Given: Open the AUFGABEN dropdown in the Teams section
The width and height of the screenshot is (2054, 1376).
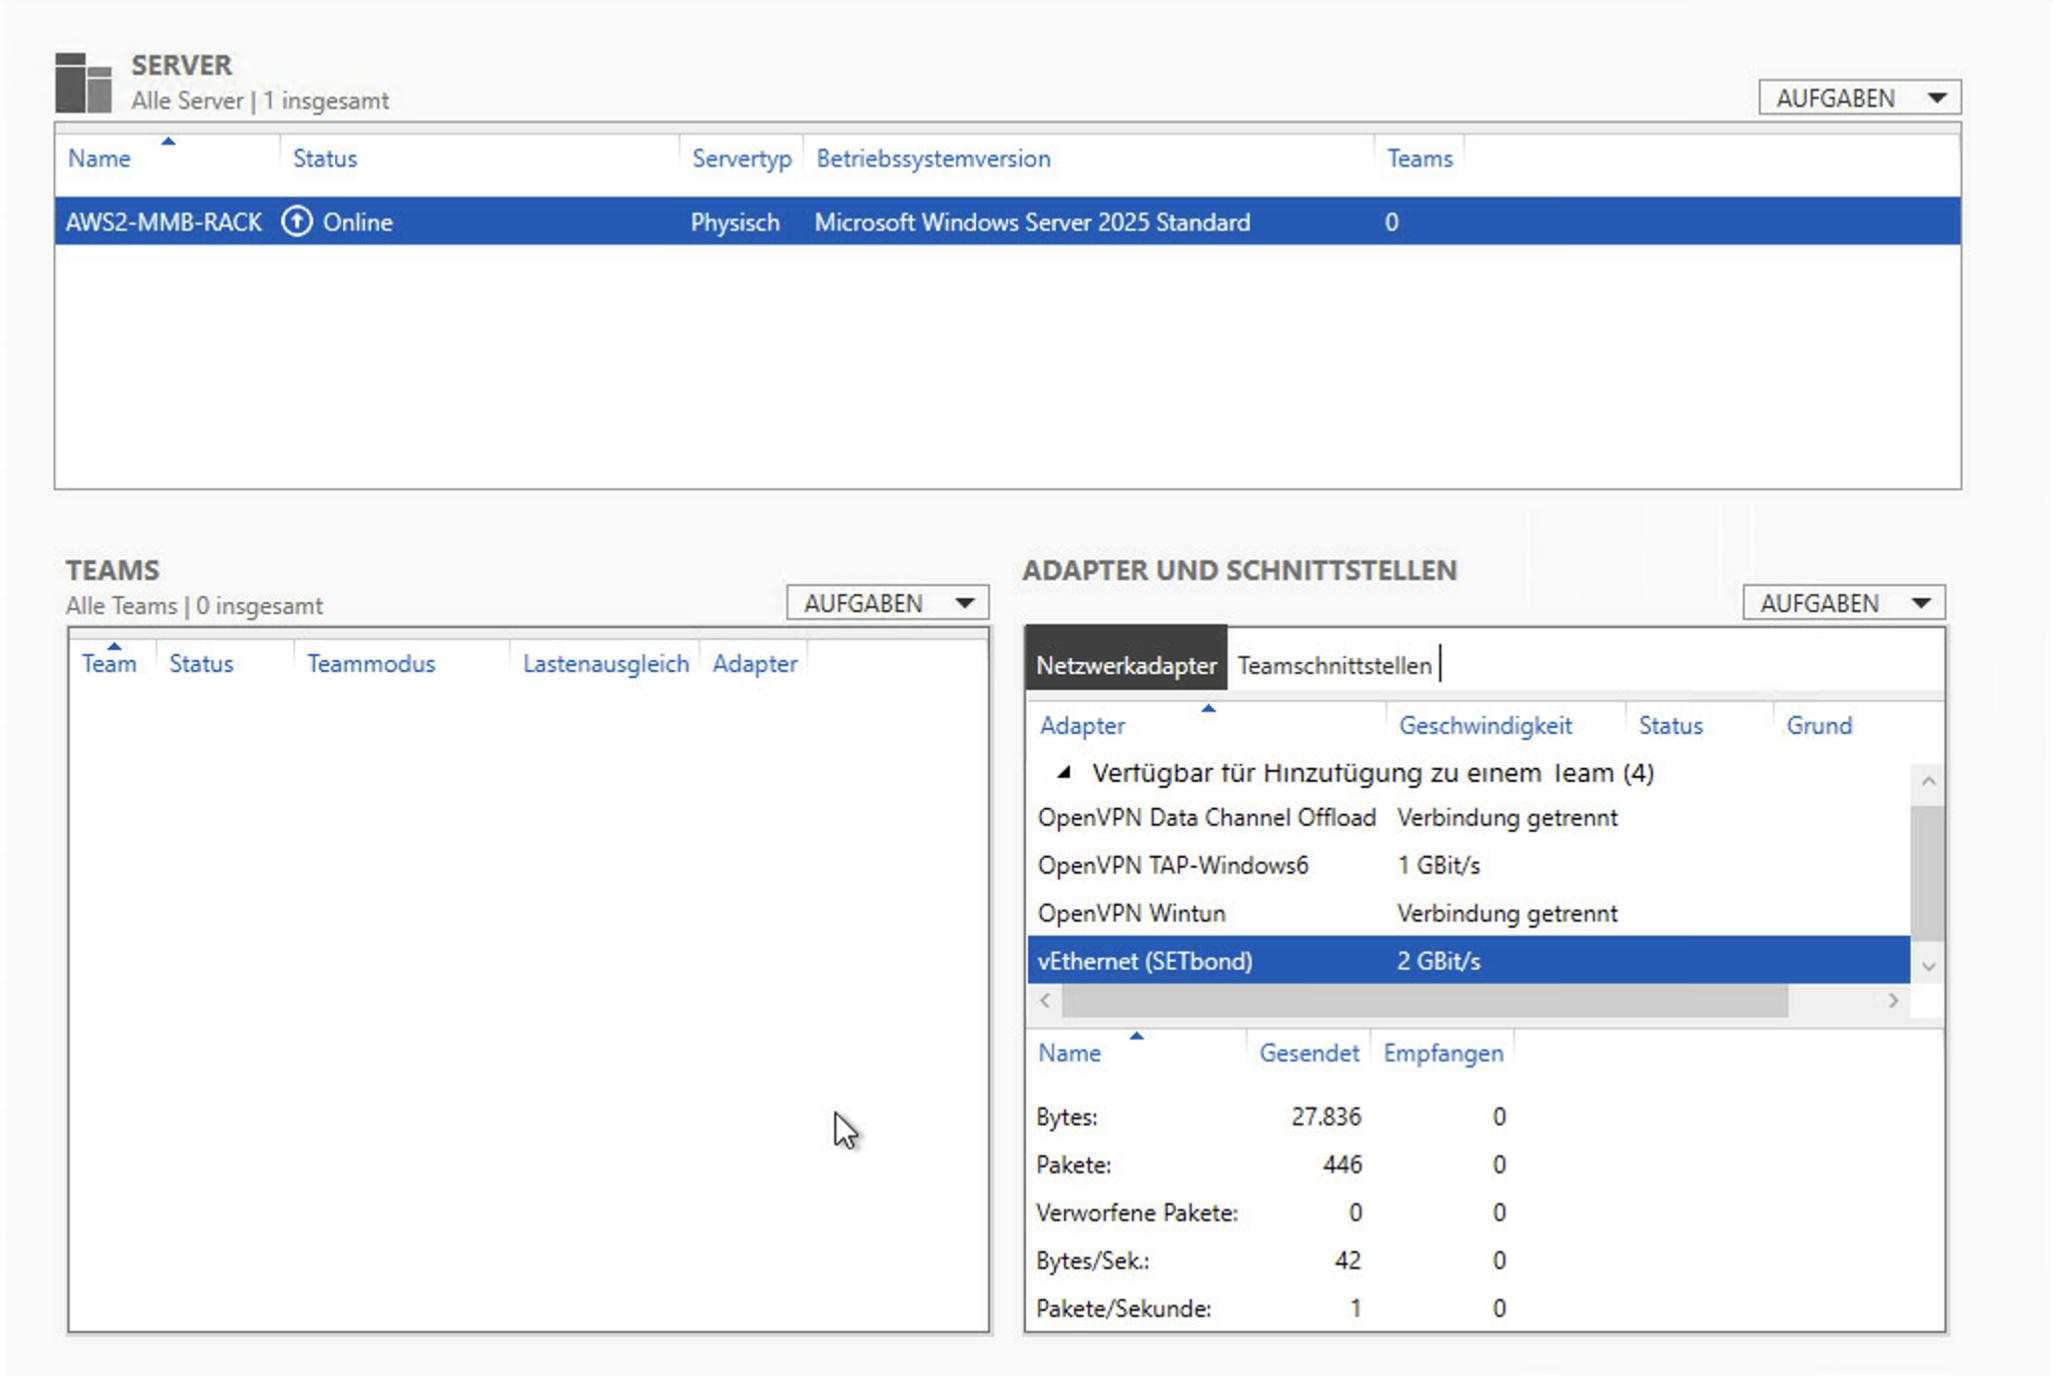Looking at the screenshot, I should pyautogui.click(x=887, y=603).
